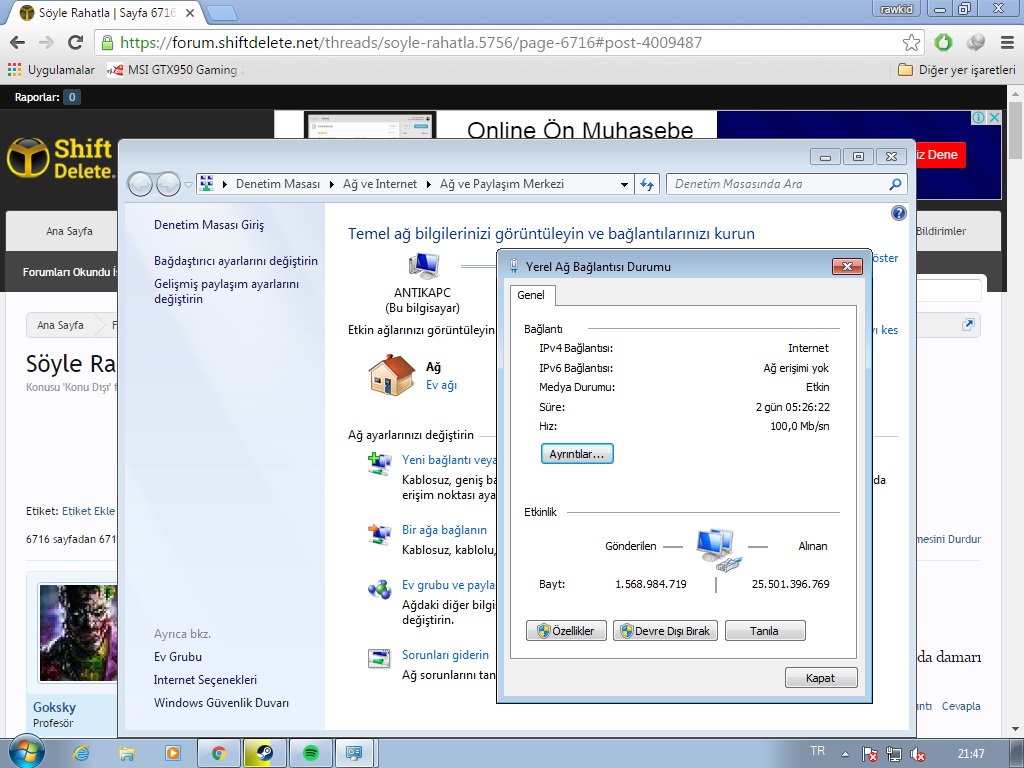
Task: Click the address bar refresh button
Action: coord(647,185)
